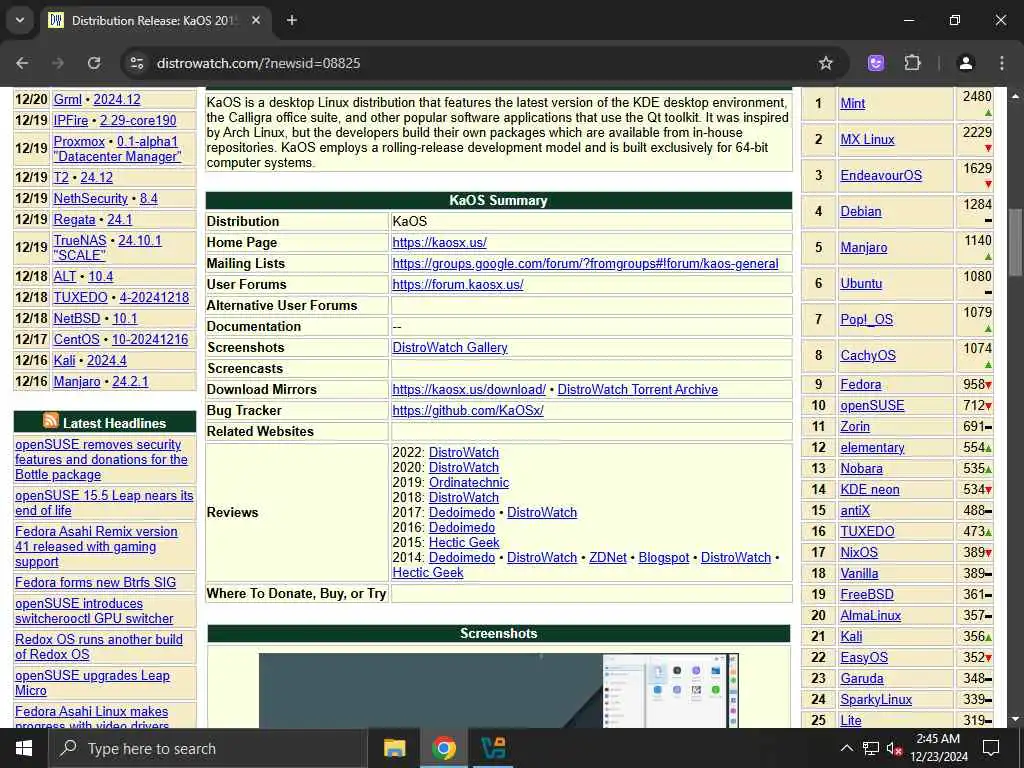Click the network icon in system tray
This screenshot has width=1024, height=768.
point(871,748)
